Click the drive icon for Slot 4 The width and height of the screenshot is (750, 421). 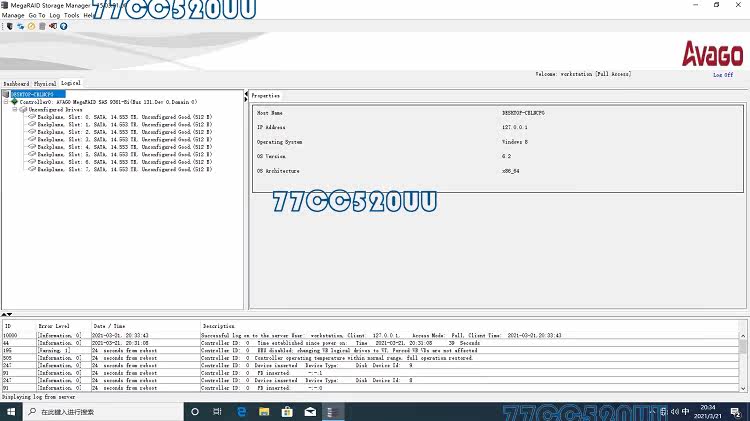pos(32,147)
